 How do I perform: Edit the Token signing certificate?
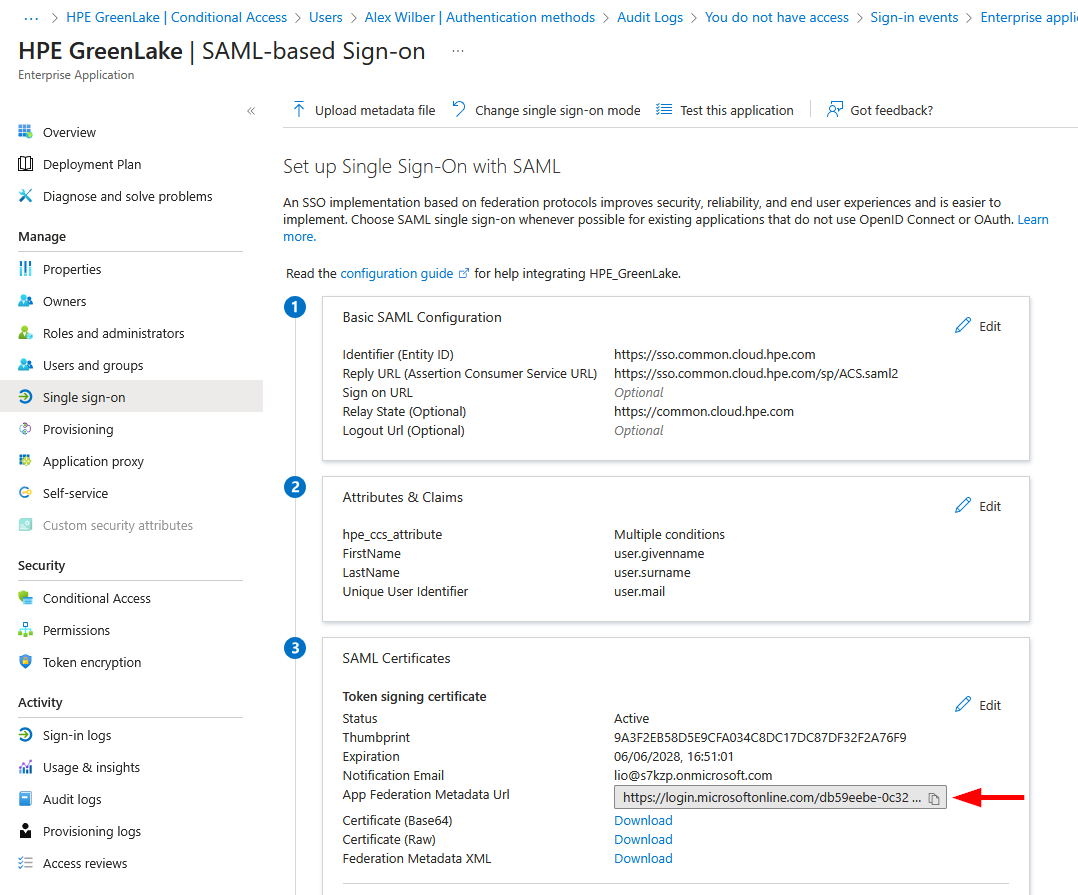977,705
